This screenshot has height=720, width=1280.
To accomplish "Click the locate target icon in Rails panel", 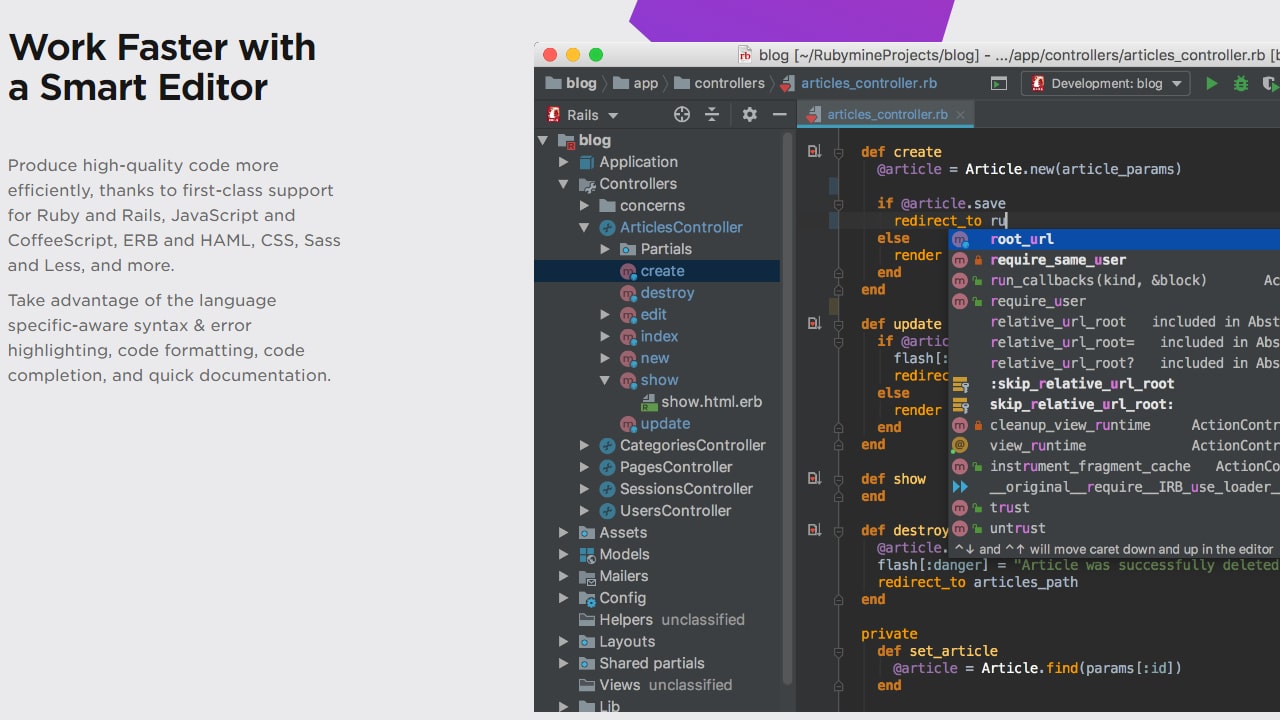I will [x=682, y=115].
